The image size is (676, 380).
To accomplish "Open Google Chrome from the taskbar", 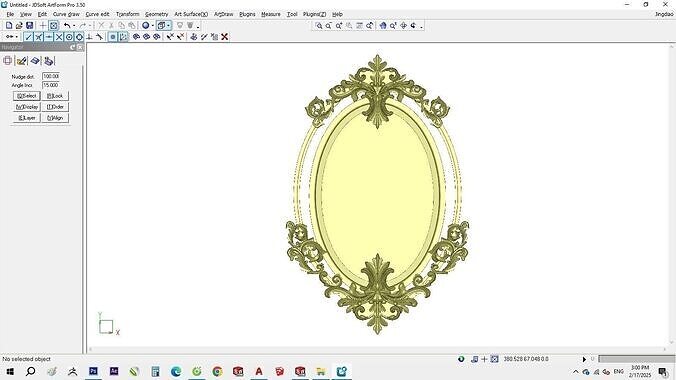I will click(217, 371).
